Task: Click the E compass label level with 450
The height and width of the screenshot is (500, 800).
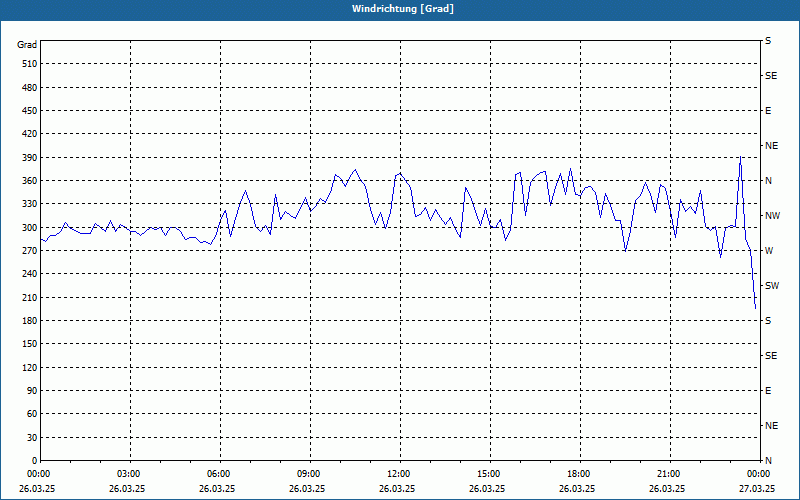Action: (768, 111)
